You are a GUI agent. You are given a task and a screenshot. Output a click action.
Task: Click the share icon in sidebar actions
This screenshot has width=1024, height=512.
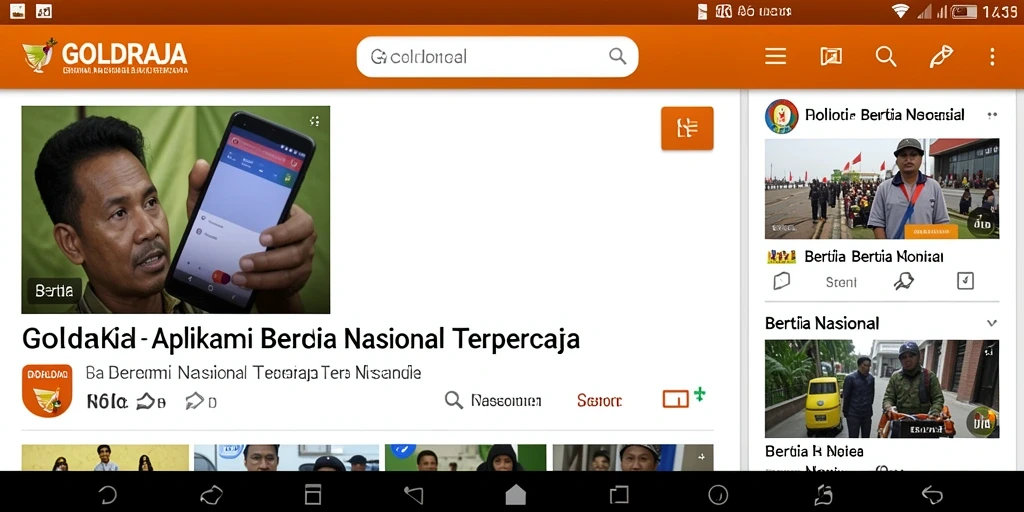tap(904, 281)
